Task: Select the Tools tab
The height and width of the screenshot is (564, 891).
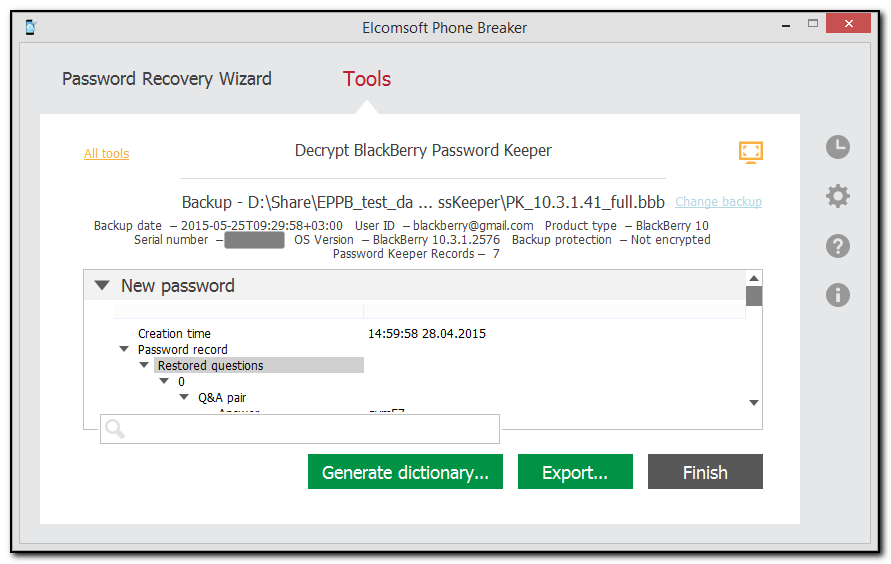Action: click(367, 79)
